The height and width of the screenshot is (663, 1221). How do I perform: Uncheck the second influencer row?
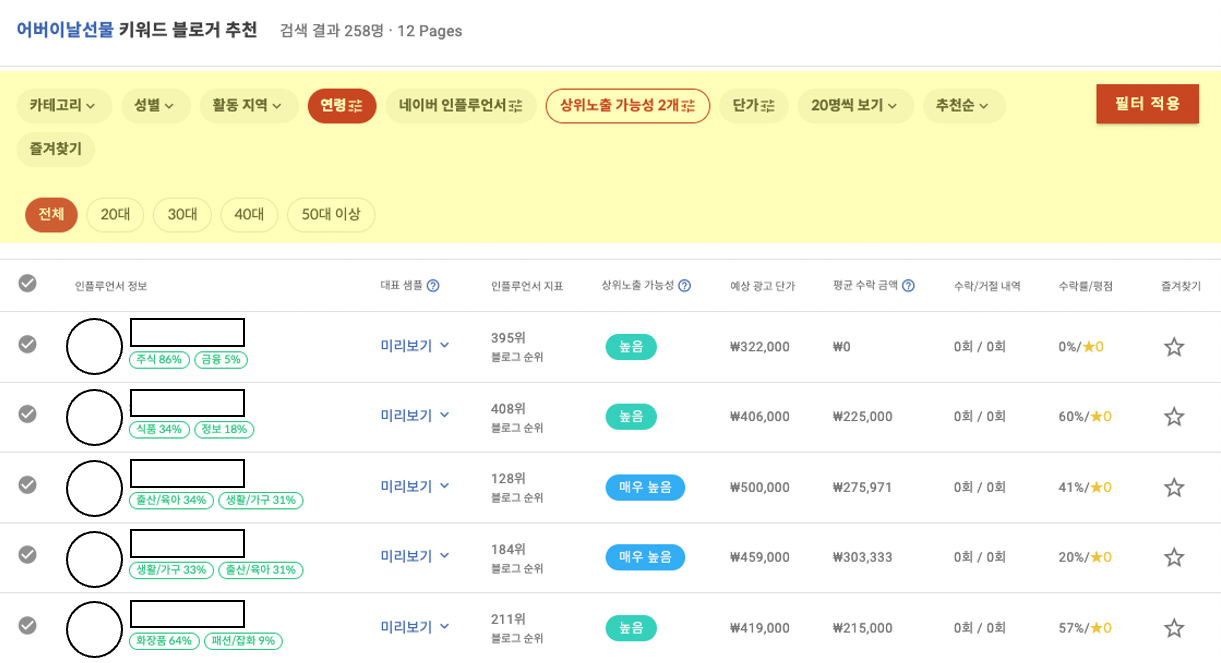(28, 416)
